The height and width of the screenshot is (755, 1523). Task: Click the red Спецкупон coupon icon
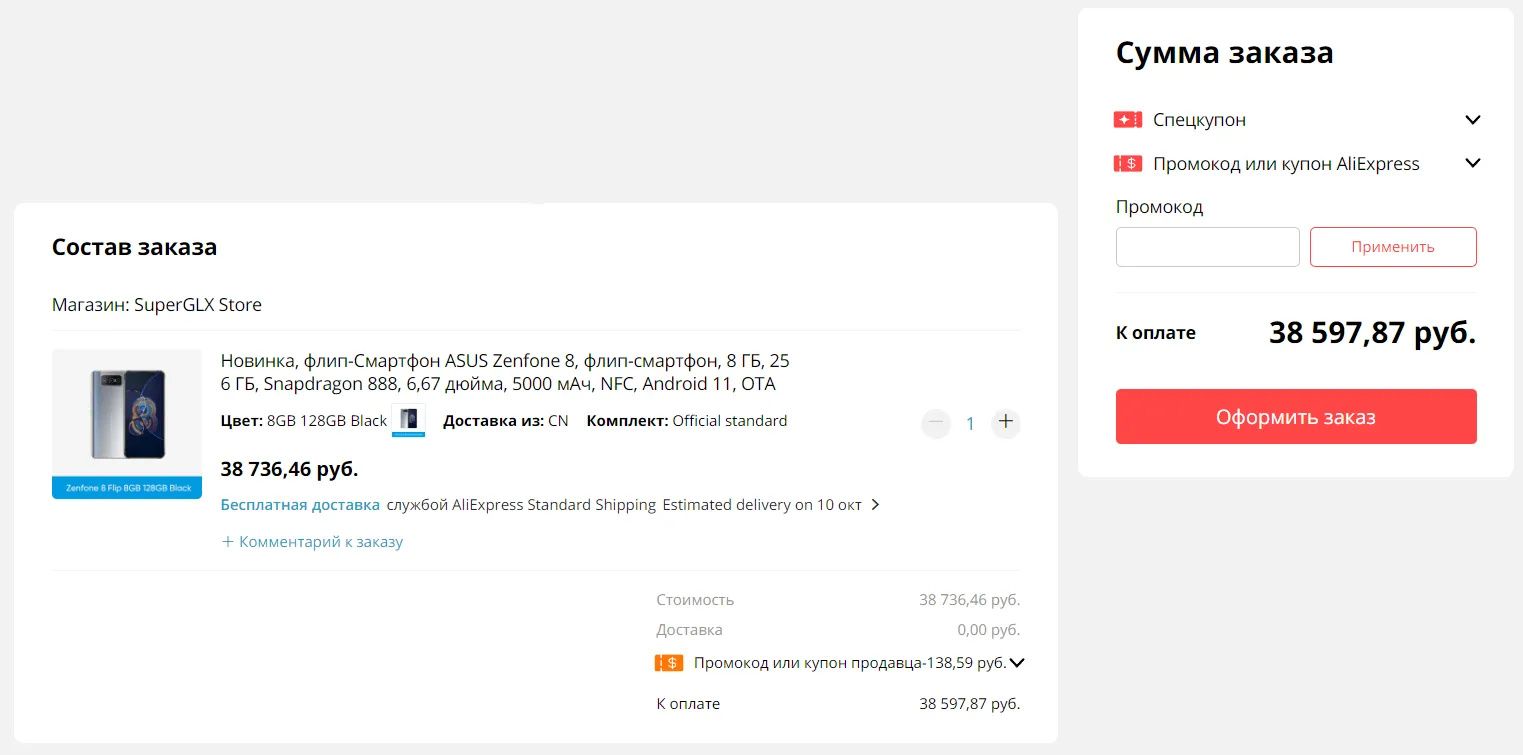[x=1127, y=120]
